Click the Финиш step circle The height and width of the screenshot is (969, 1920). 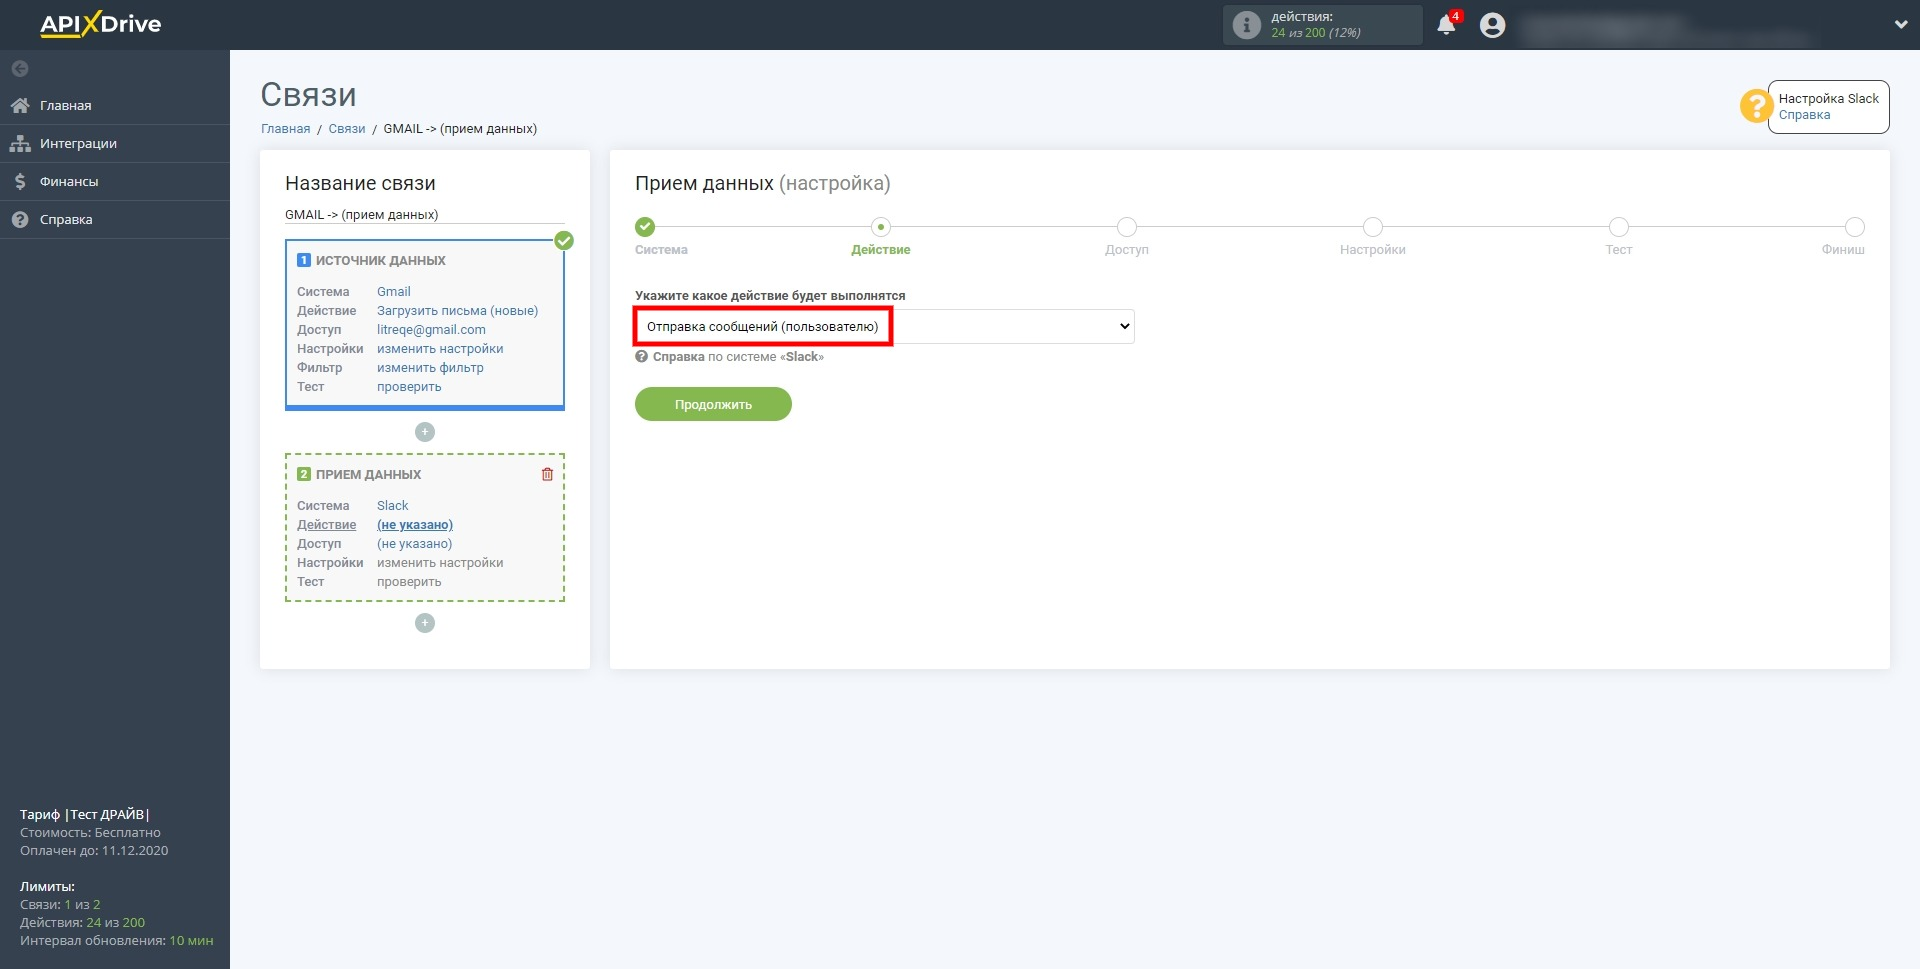[1855, 227]
